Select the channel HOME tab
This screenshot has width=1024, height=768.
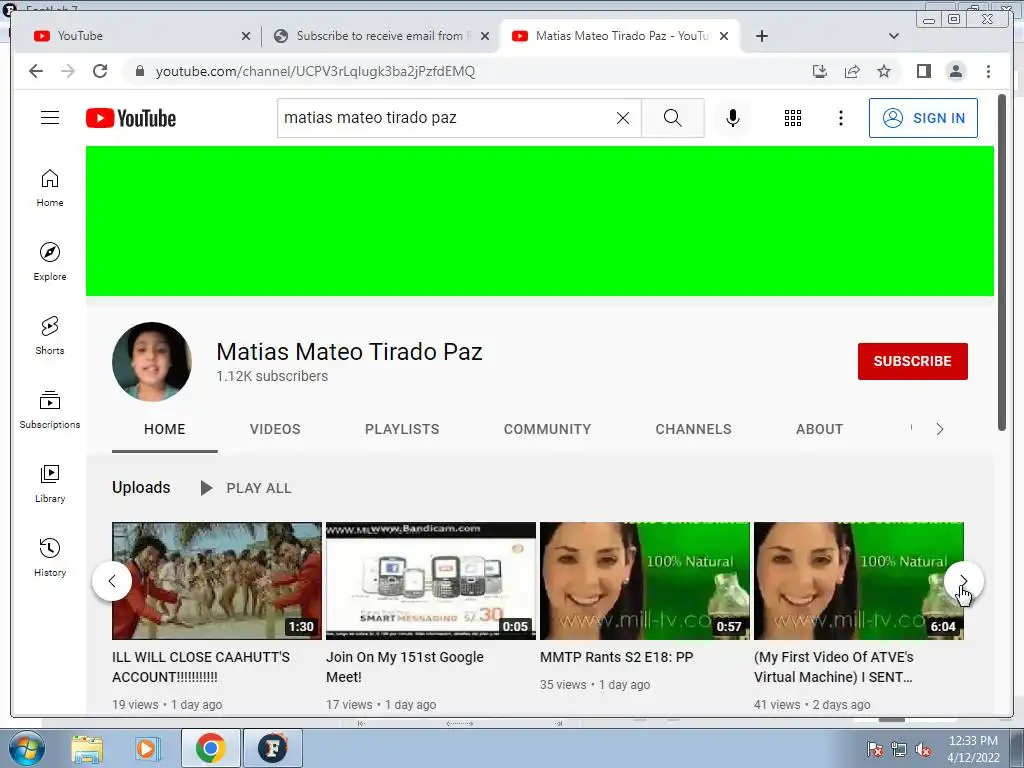point(165,429)
